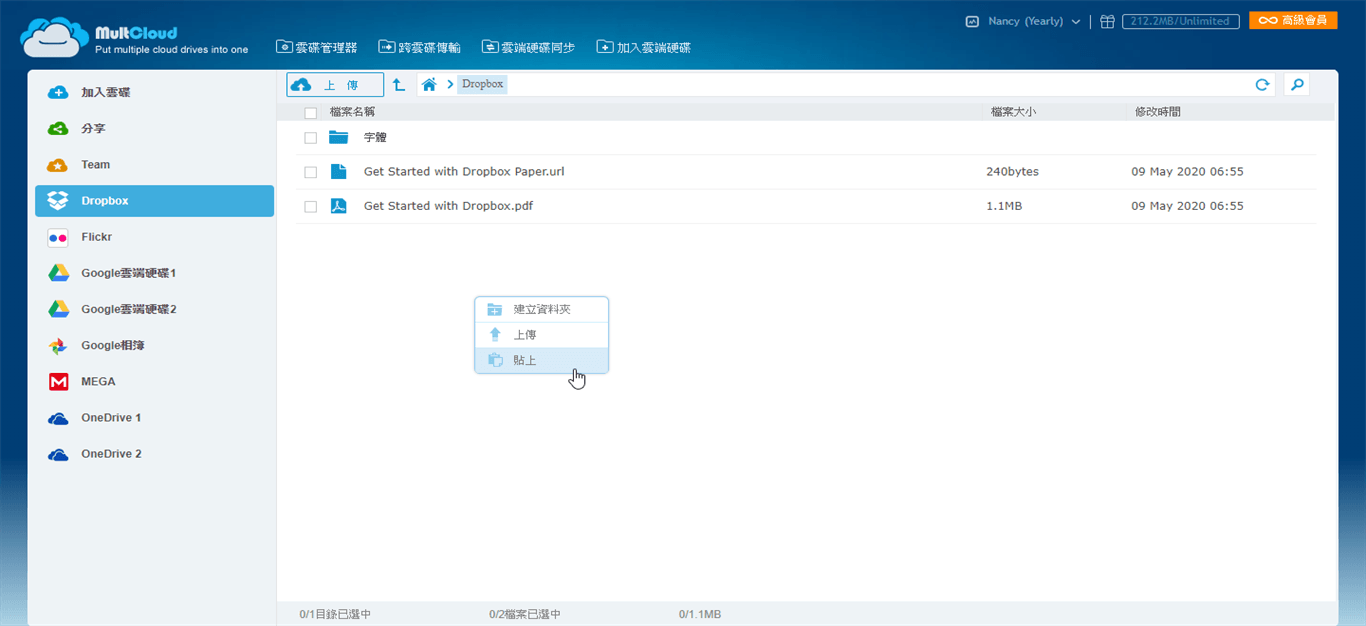Open OneDrive 1 in the sidebar
The height and width of the screenshot is (626, 1366).
pos(154,417)
